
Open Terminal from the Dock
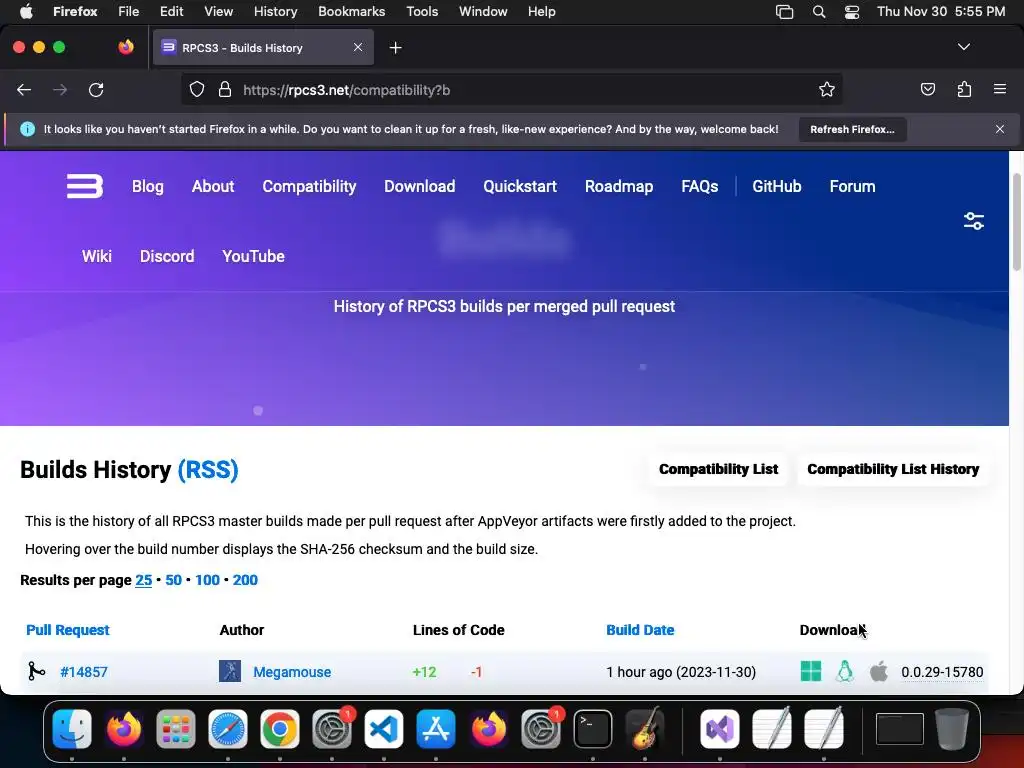point(592,729)
